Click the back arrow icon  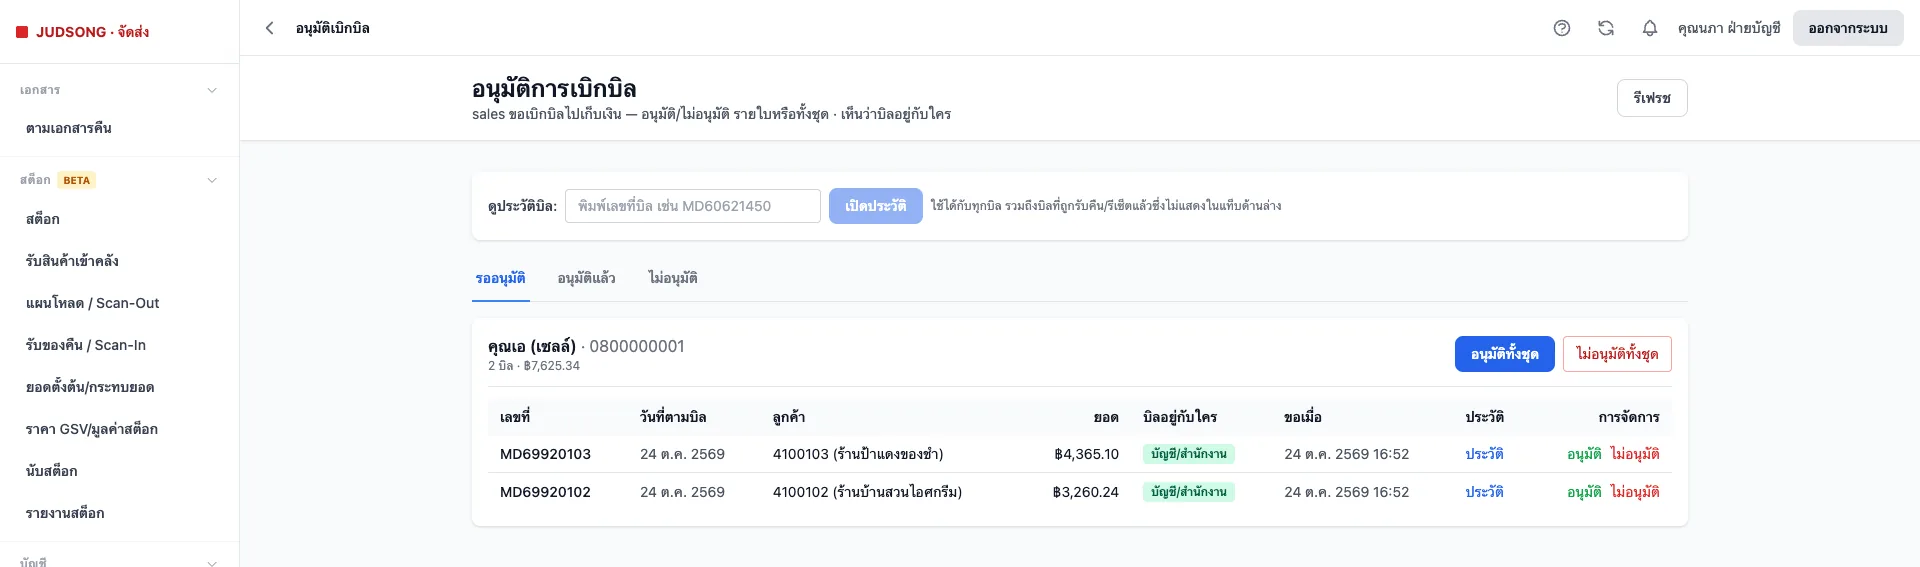(x=269, y=28)
